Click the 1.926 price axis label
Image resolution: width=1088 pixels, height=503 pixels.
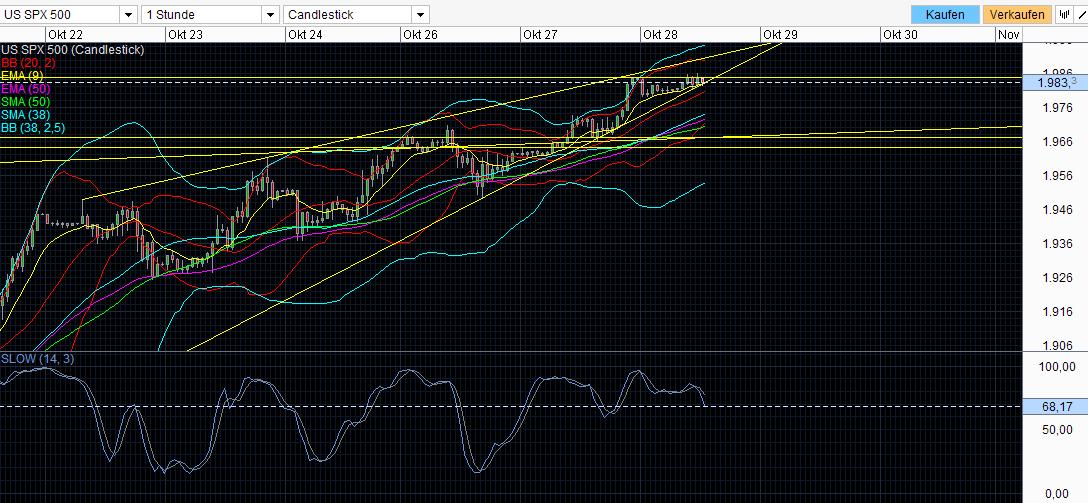point(1057,278)
